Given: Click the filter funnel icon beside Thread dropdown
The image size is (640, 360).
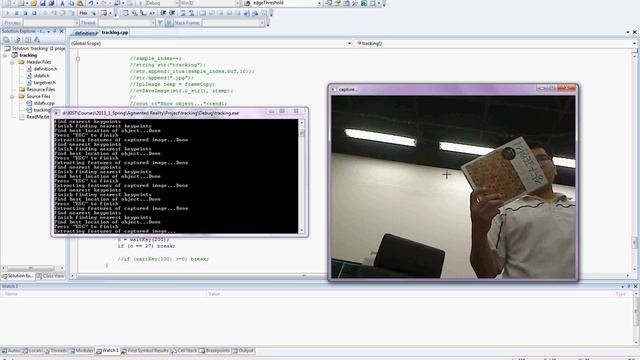Looking at the screenshot, I should (x=160, y=23).
